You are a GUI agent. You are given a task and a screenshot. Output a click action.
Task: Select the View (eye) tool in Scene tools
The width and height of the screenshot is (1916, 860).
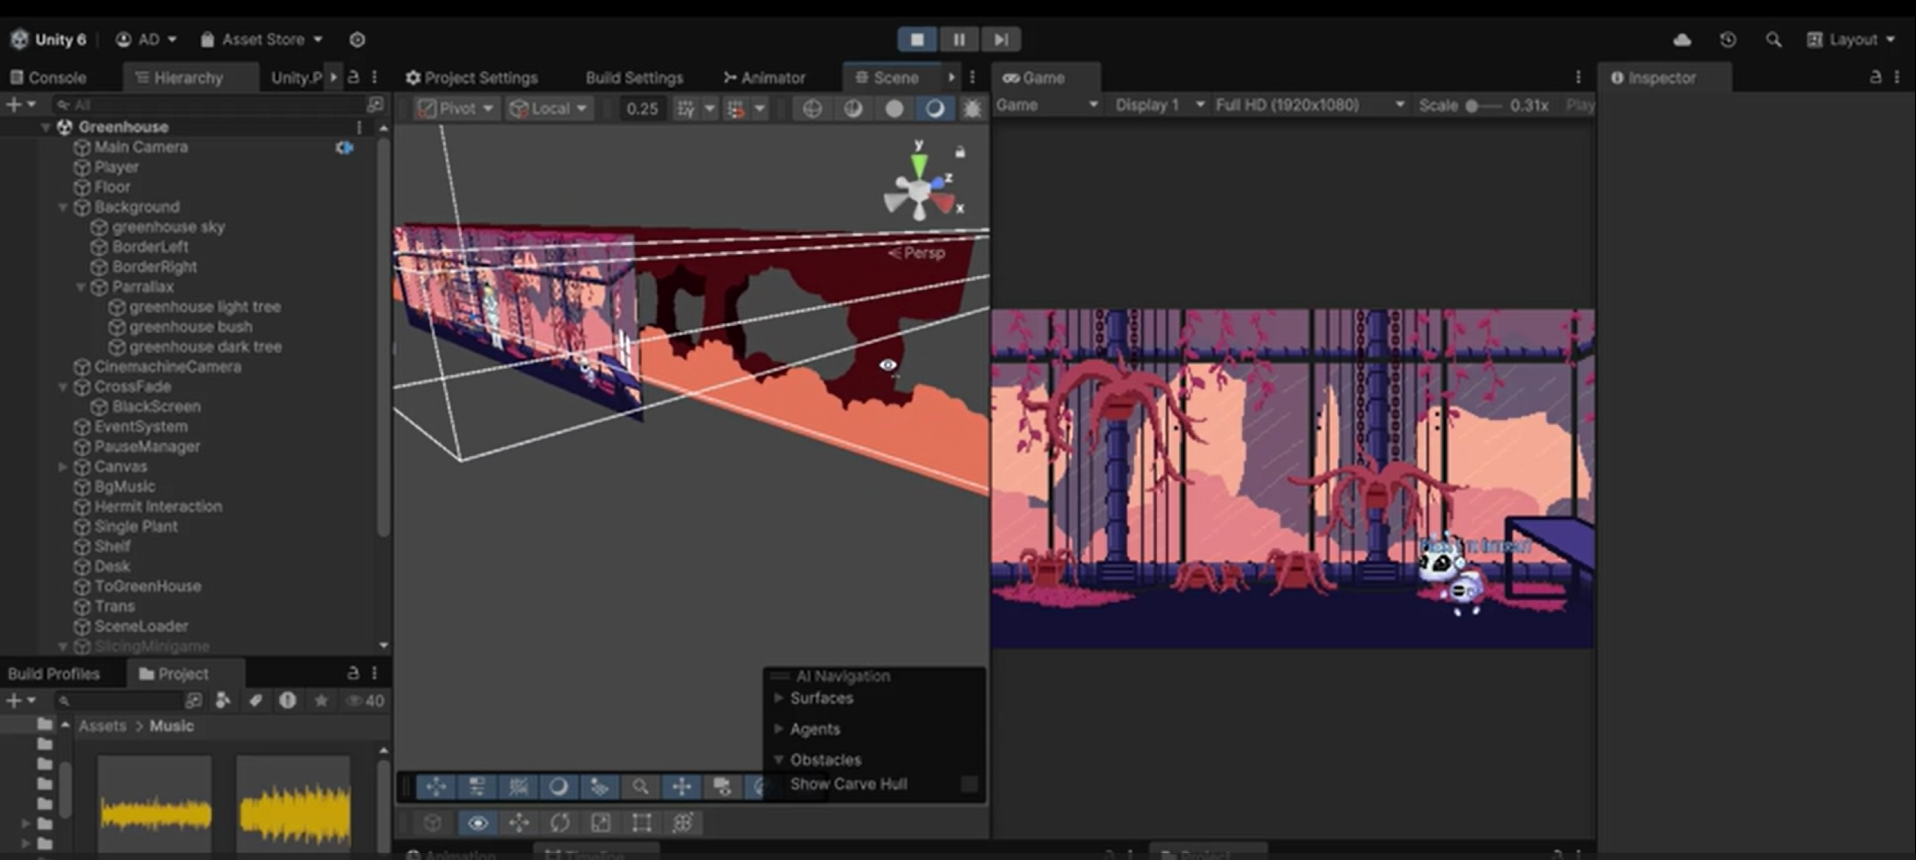click(x=478, y=822)
